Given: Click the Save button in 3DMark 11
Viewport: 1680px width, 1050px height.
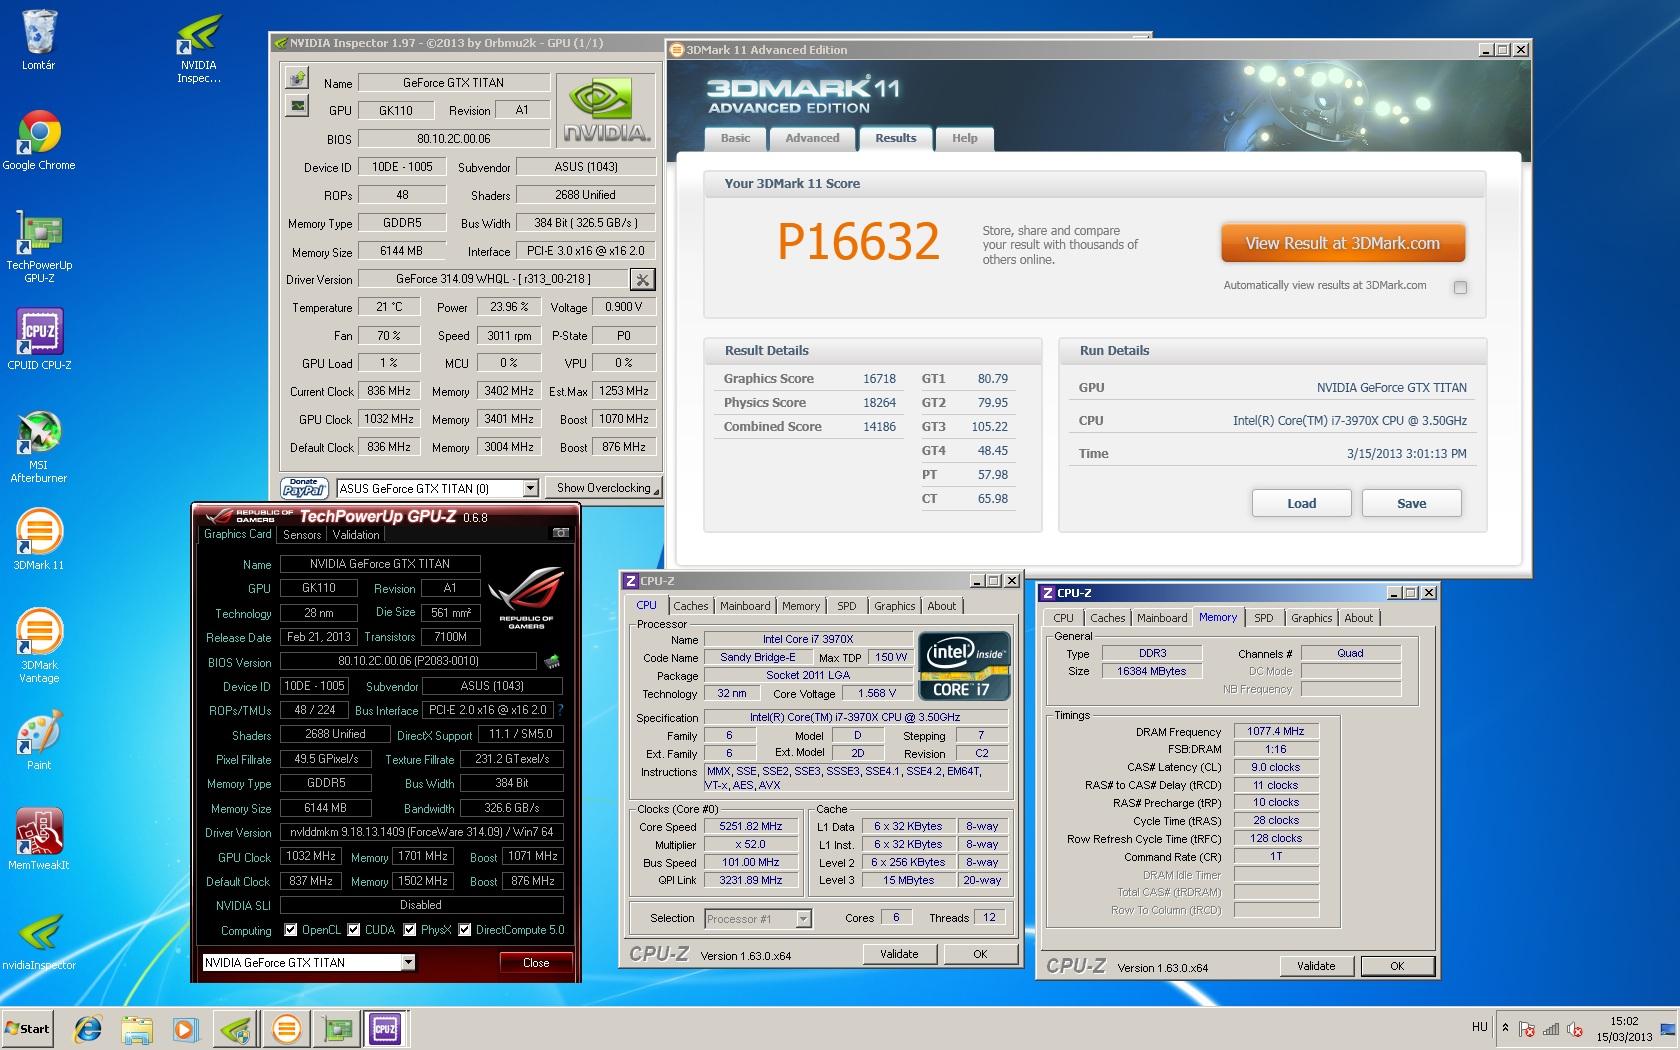Looking at the screenshot, I should point(1411,503).
